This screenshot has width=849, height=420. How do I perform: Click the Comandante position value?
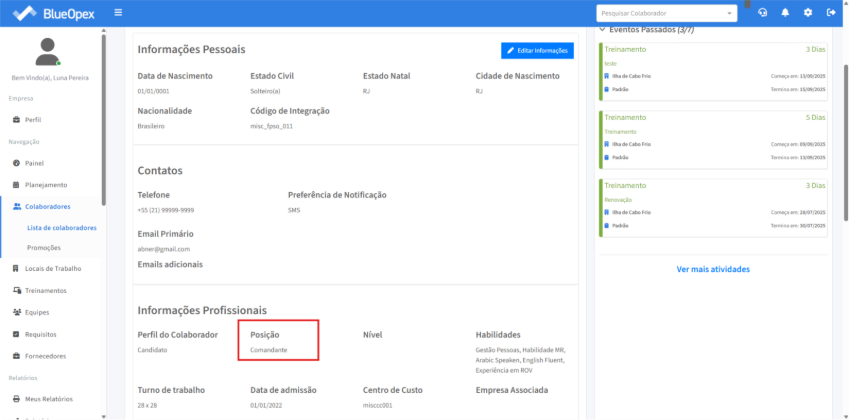pos(269,350)
